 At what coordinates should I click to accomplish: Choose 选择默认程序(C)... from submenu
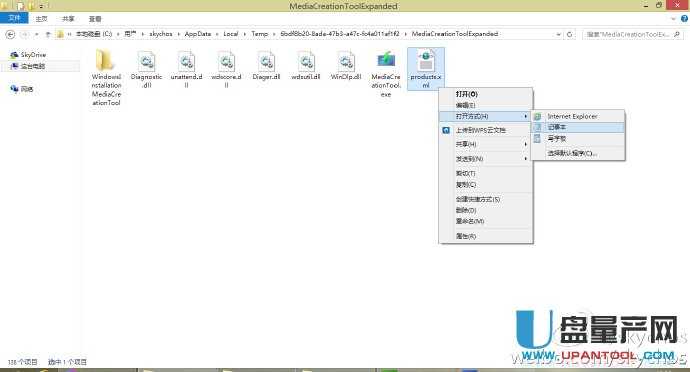[x=578, y=153]
